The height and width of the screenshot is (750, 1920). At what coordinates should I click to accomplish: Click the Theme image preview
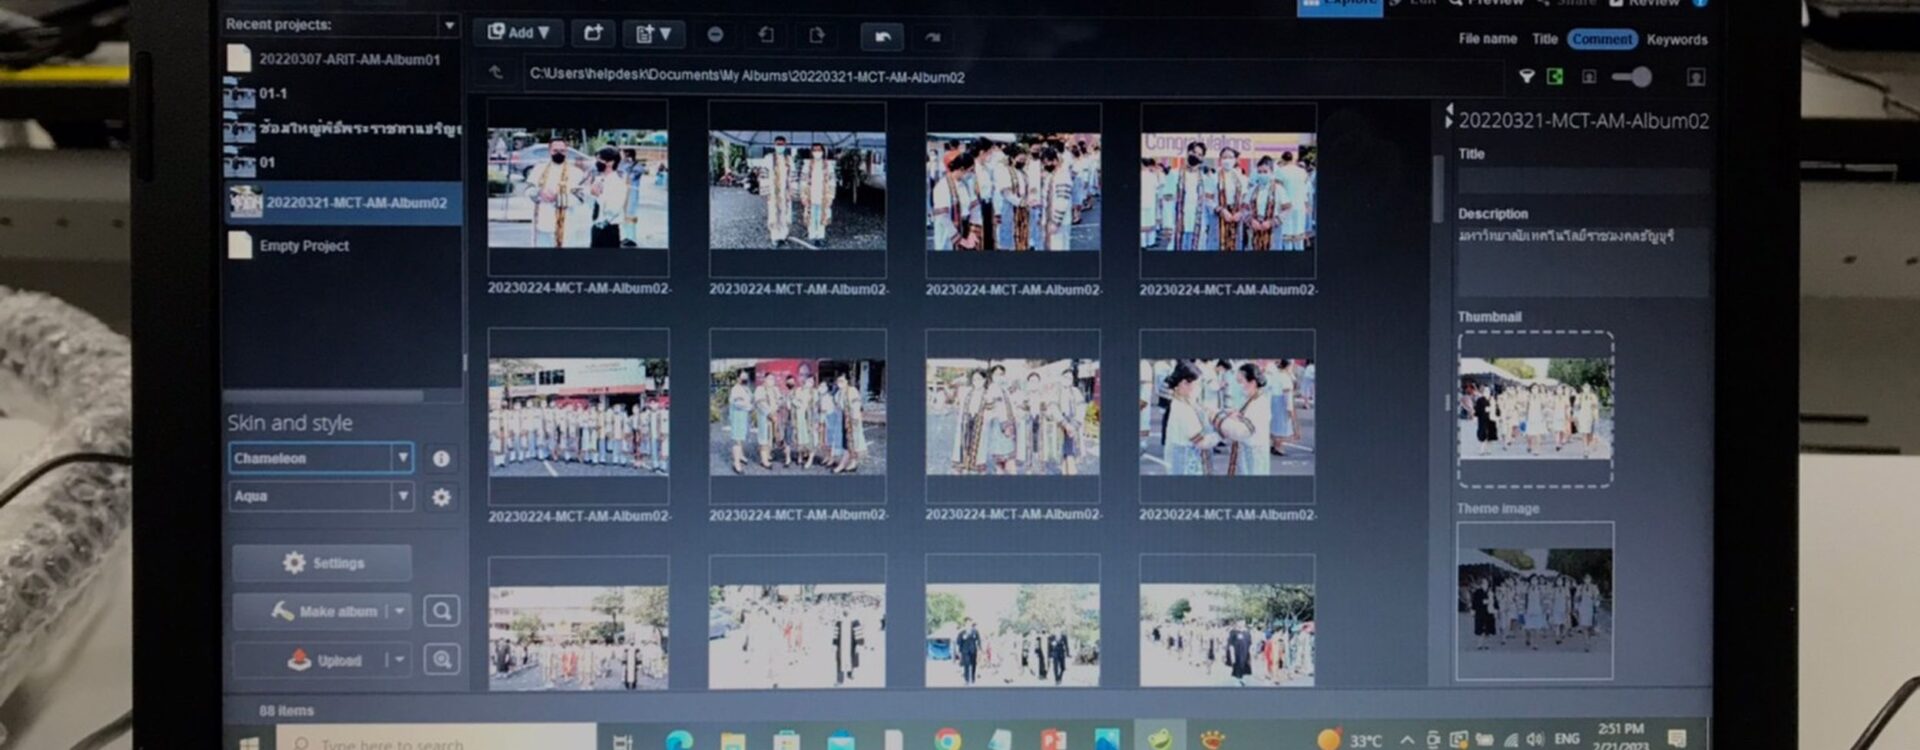(1535, 601)
